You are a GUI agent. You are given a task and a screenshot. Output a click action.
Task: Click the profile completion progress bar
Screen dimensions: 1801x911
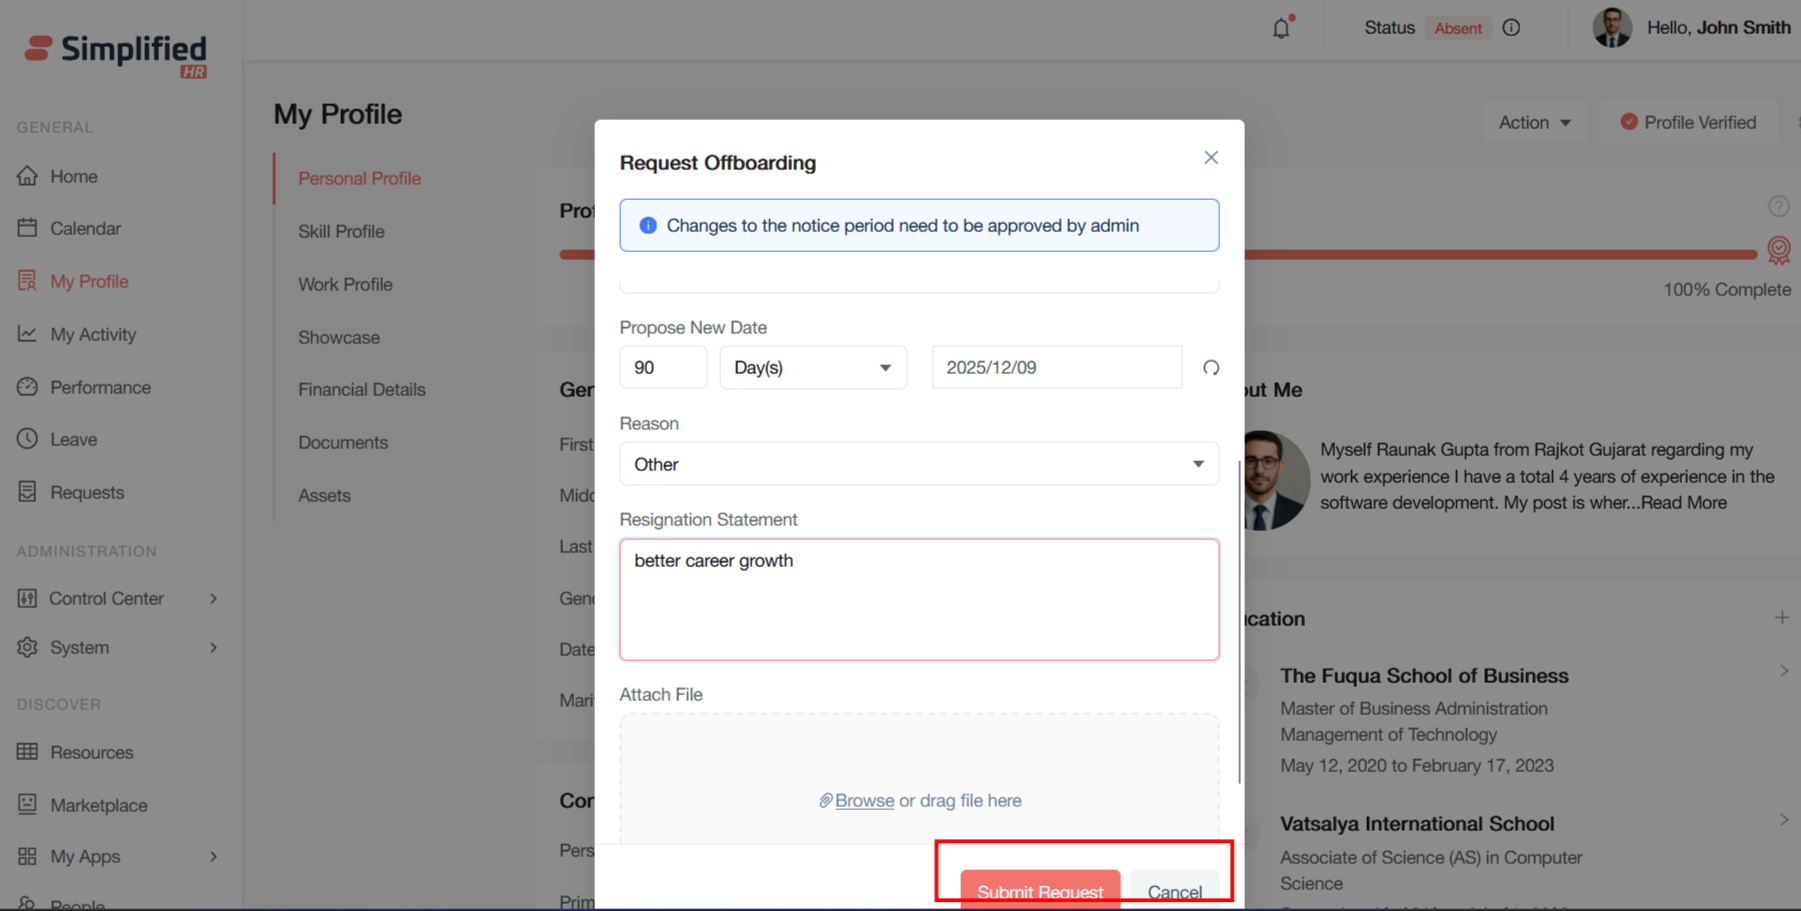(x=1500, y=255)
